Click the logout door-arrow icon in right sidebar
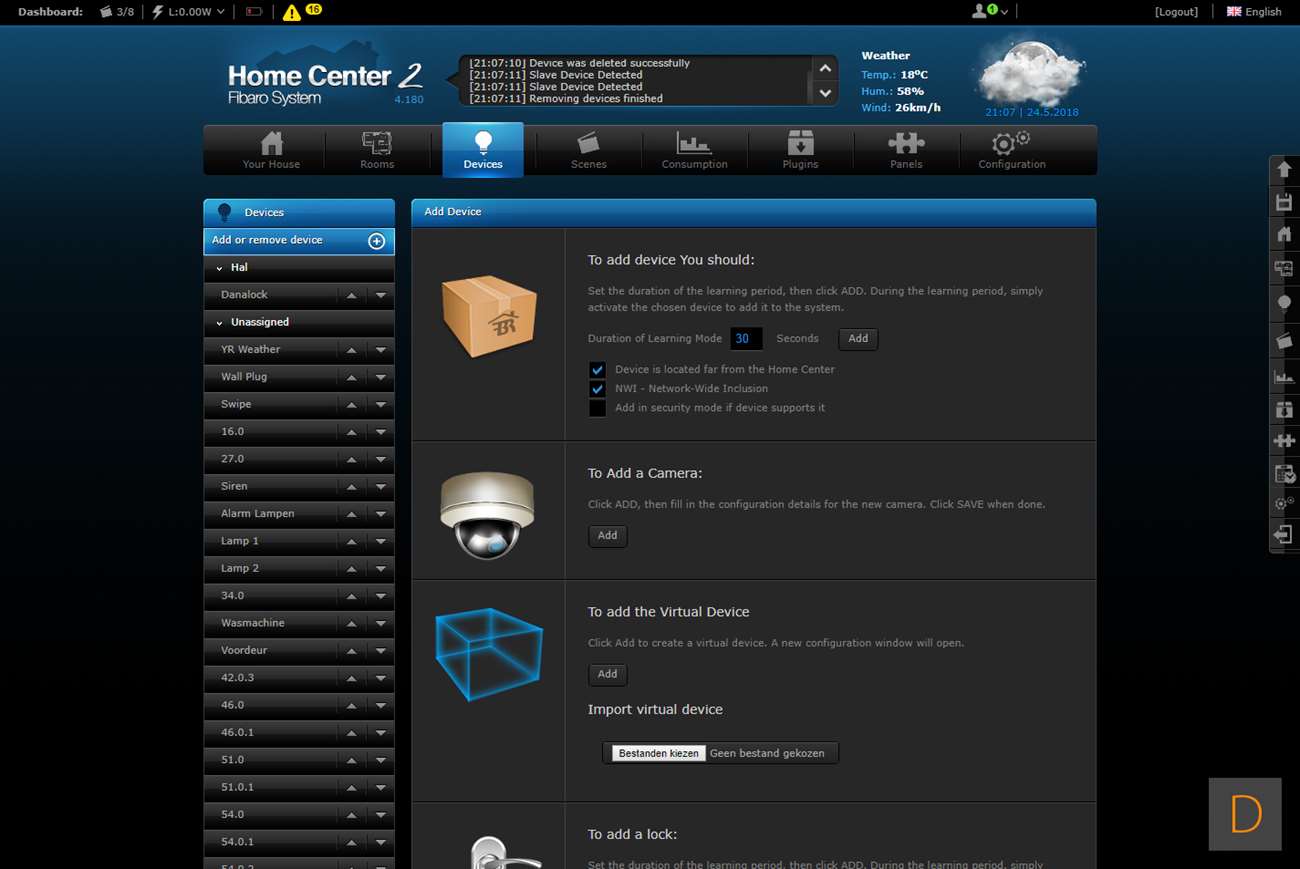Image resolution: width=1300 pixels, height=869 pixels. 1284,535
